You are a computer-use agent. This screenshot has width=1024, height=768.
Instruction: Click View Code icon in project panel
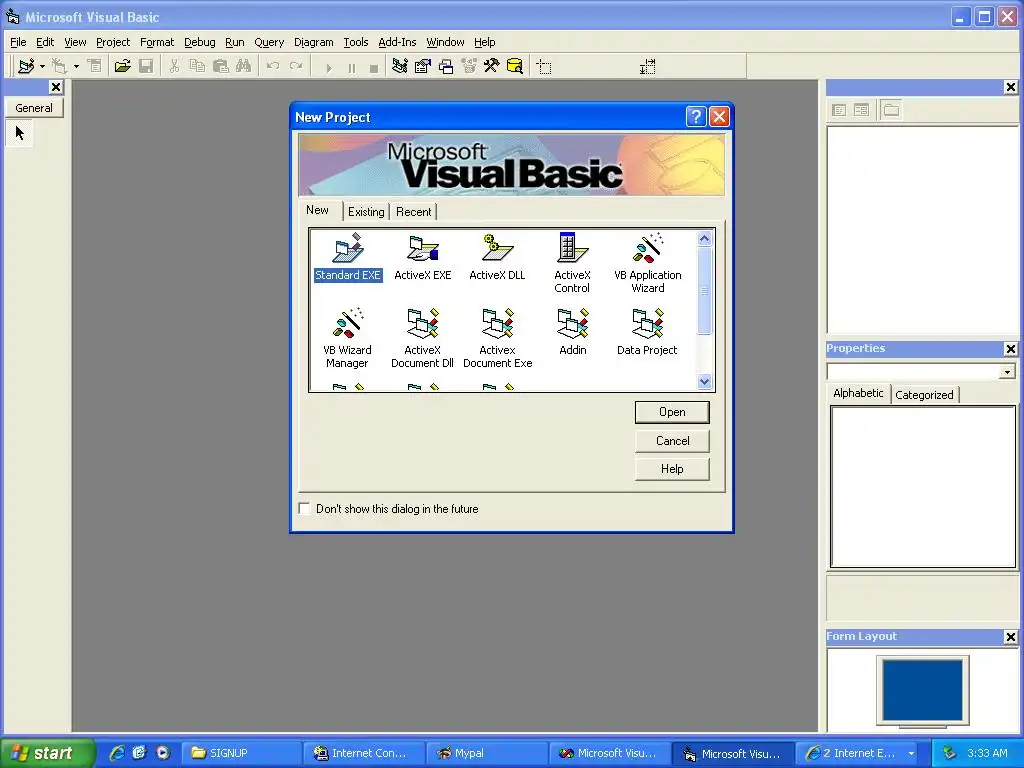(x=839, y=110)
